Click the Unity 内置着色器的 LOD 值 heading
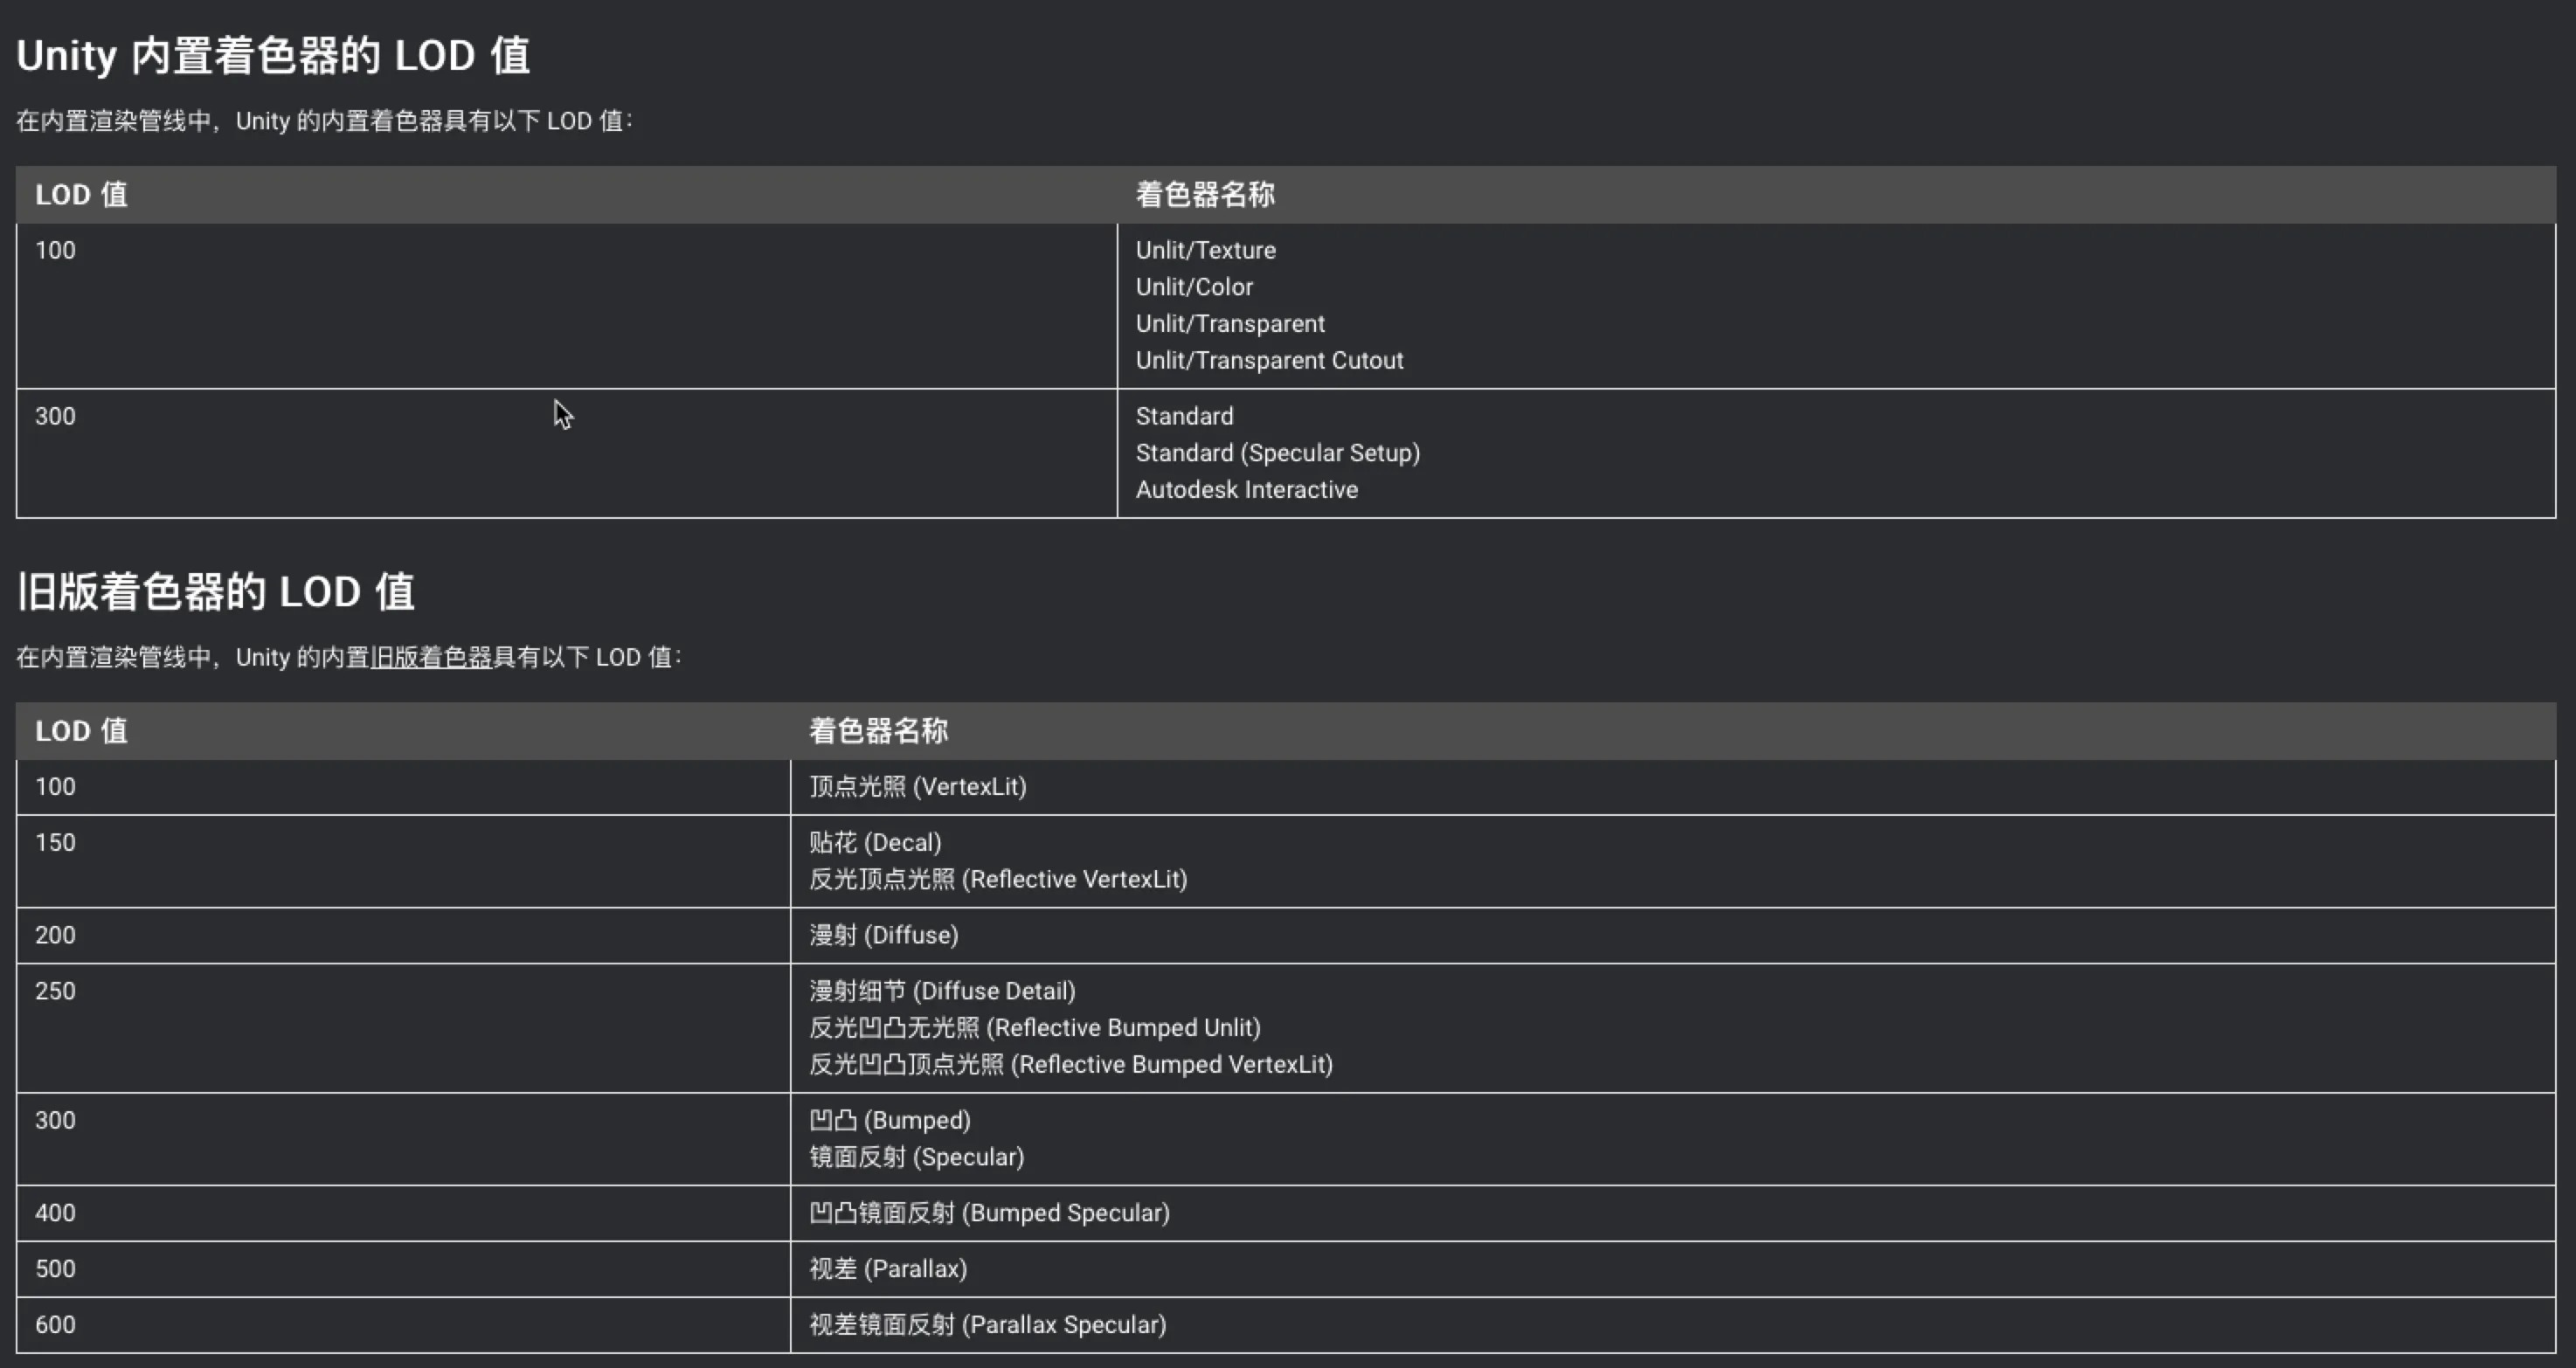 (x=273, y=56)
